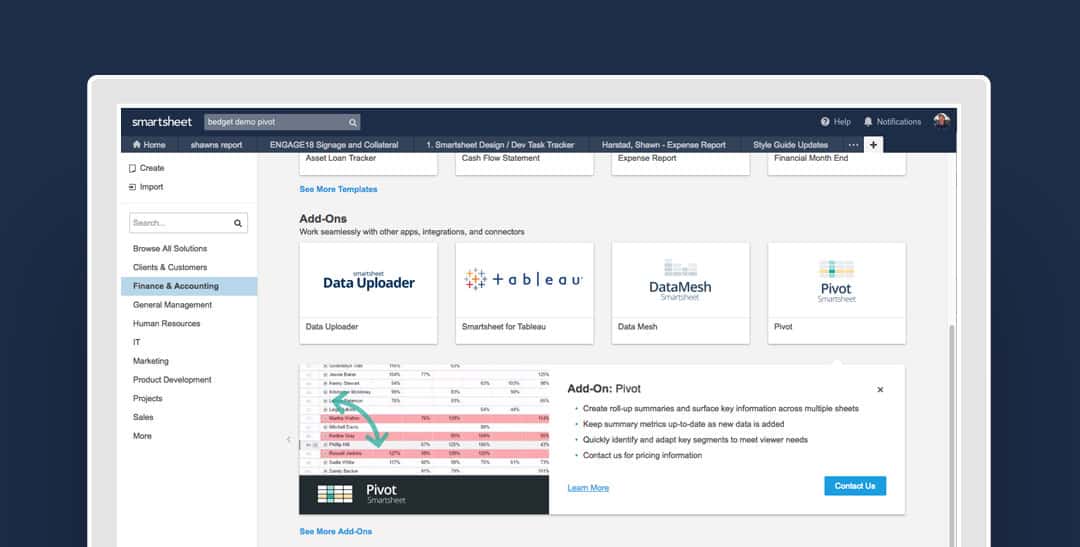This screenshot has height=547, width=1080.
Task: Click the search magnifier in top bar
Action: (353, 123)
